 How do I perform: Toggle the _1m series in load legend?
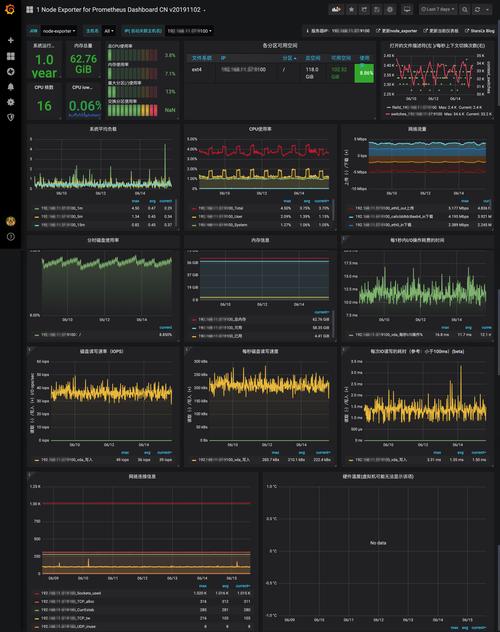(x=62, y=208)
